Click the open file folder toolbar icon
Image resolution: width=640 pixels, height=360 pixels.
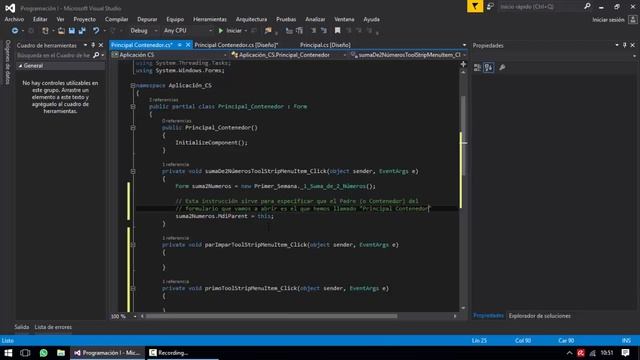(61, 31)
